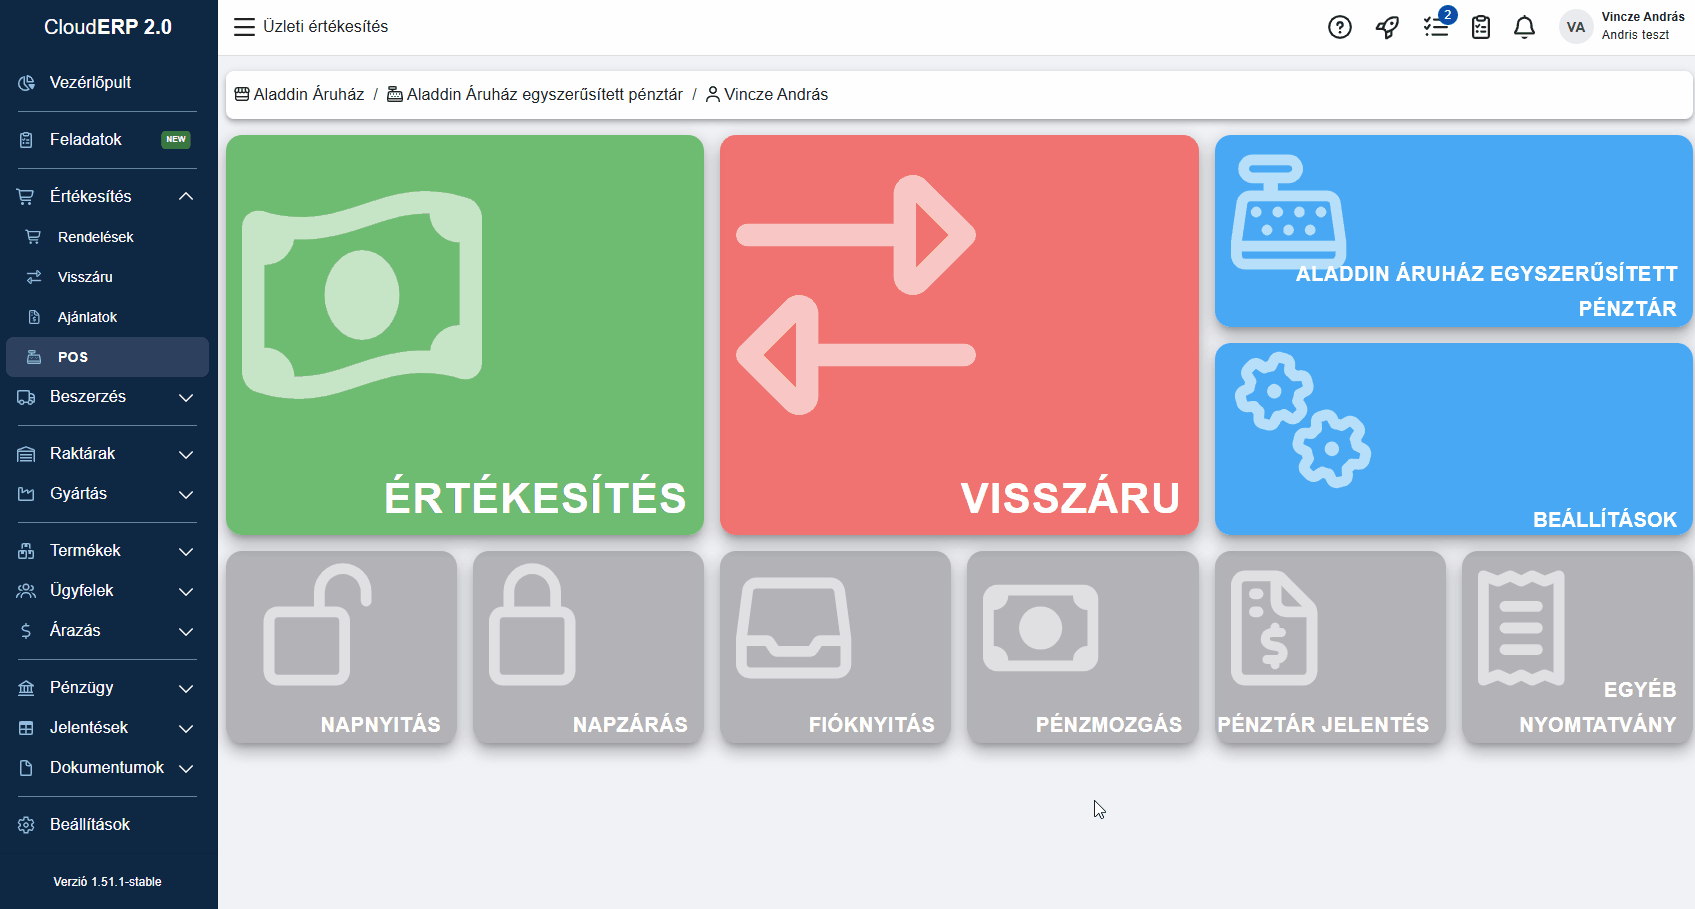Open the PÉNZTÁR JELENTÉS tile
Image resolution: width=1695 pixels, height=909 pixels.
click(1329, 648)
